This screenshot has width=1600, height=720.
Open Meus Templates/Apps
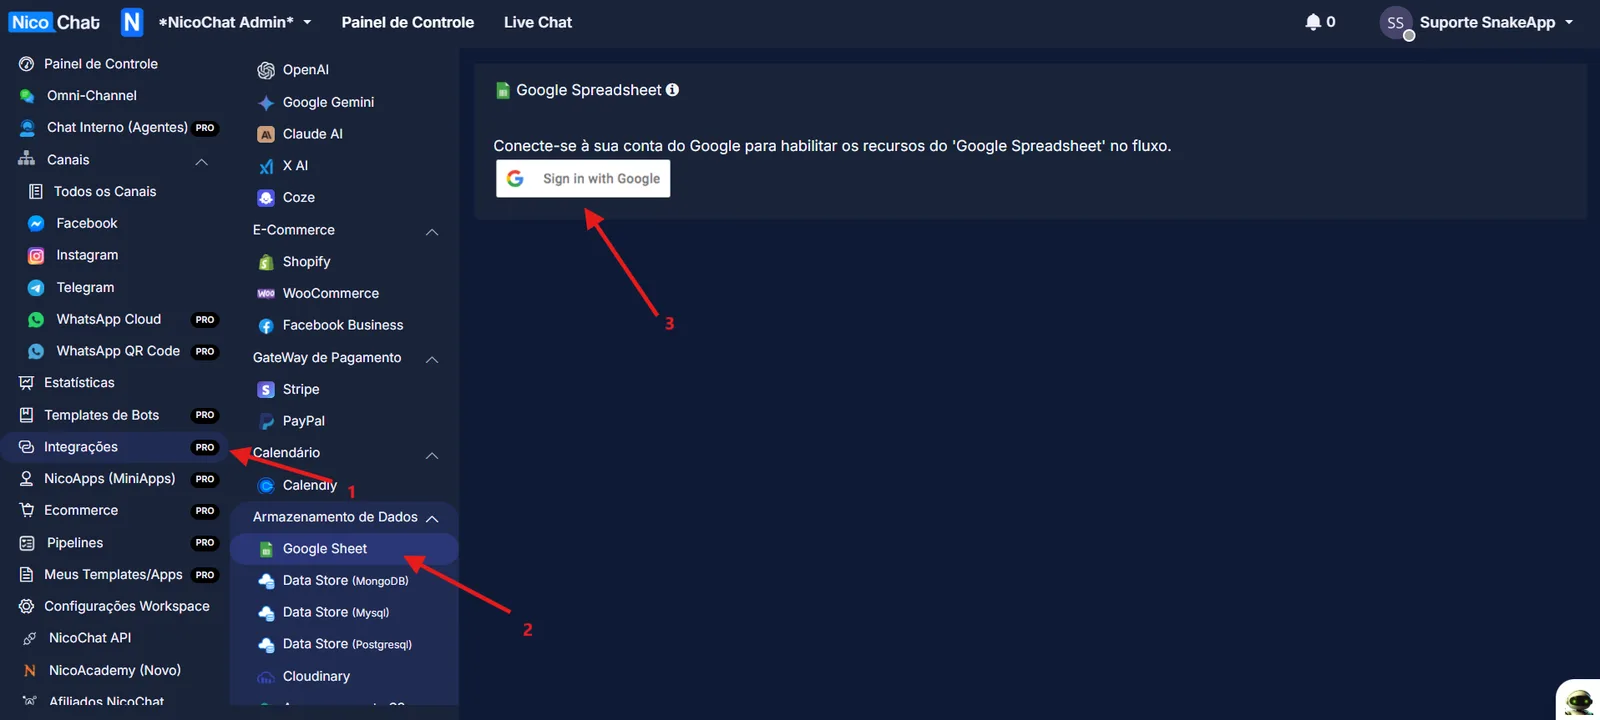[114, 575]
